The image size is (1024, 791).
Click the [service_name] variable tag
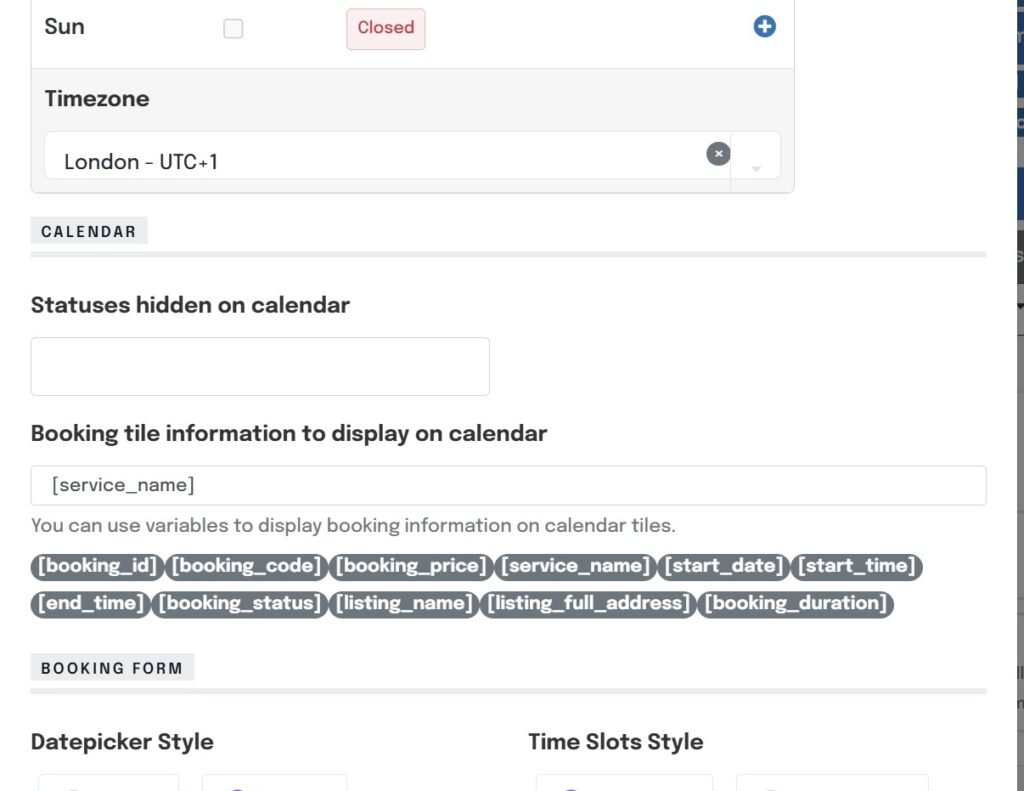575,566
